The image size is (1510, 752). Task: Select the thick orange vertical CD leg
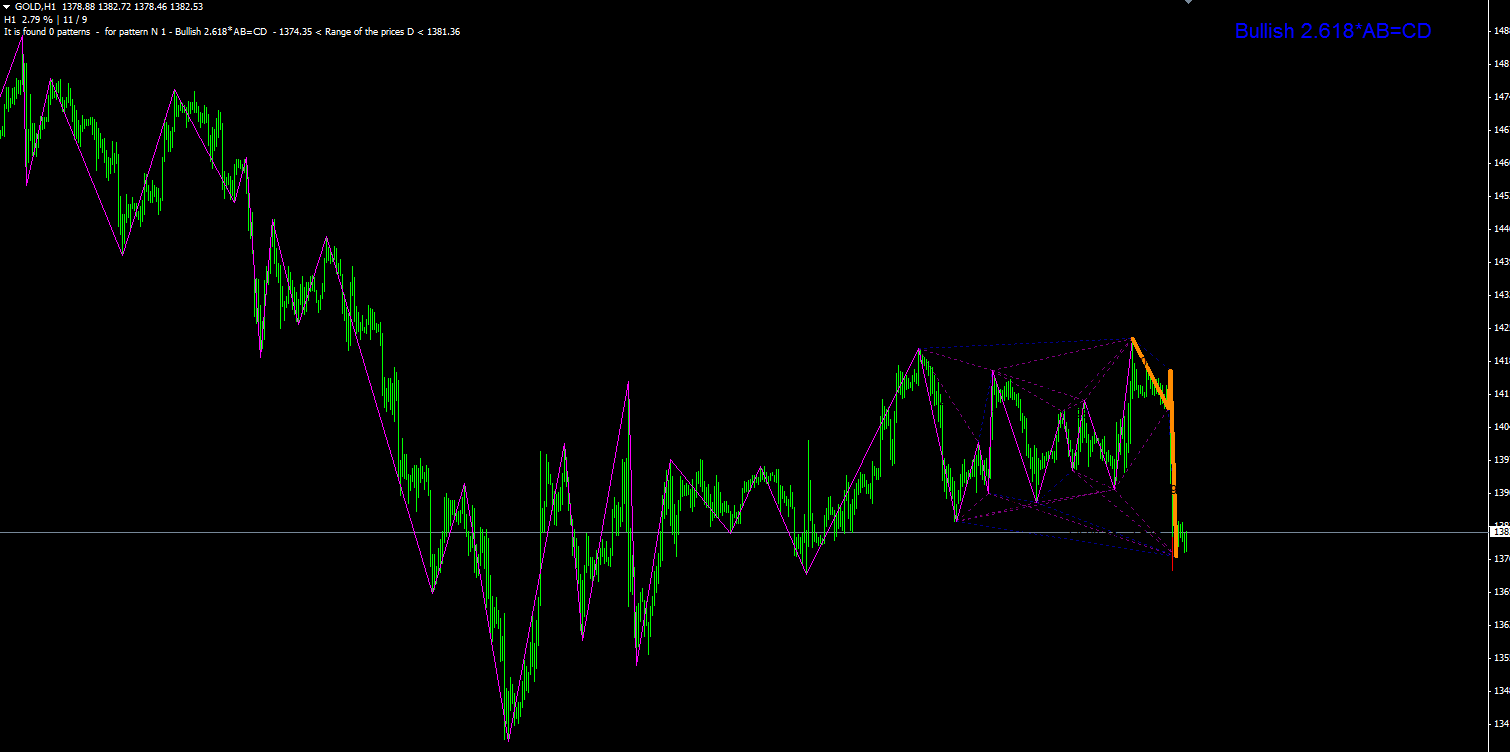tap(1173, 465)
